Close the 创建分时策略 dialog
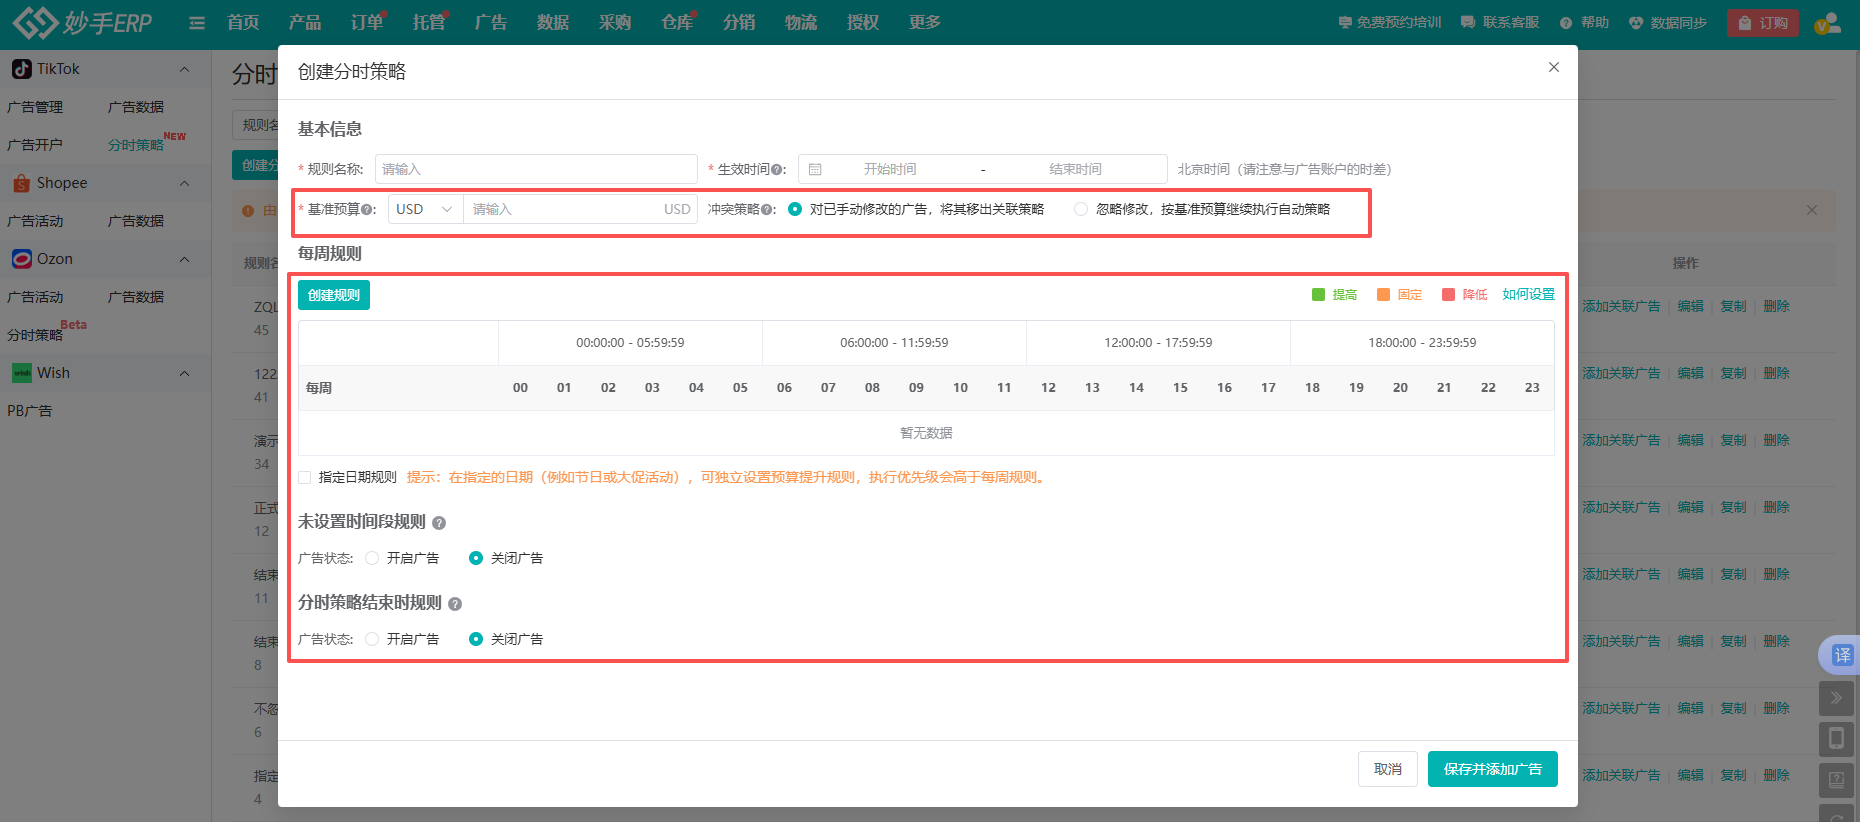This screenshot has width=1860, height=822. (x=1553, y=67)
